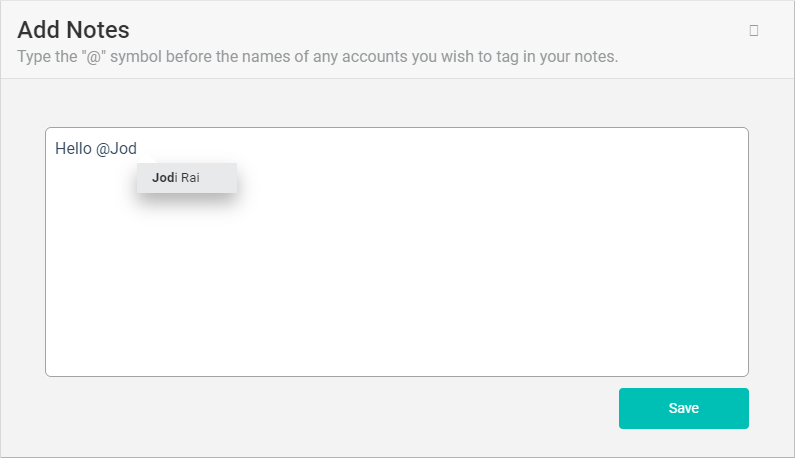Image resolution: width=795 pixels, height=458 pixels.
Task: Click the "@" character in the typed note
Action: 102,149
